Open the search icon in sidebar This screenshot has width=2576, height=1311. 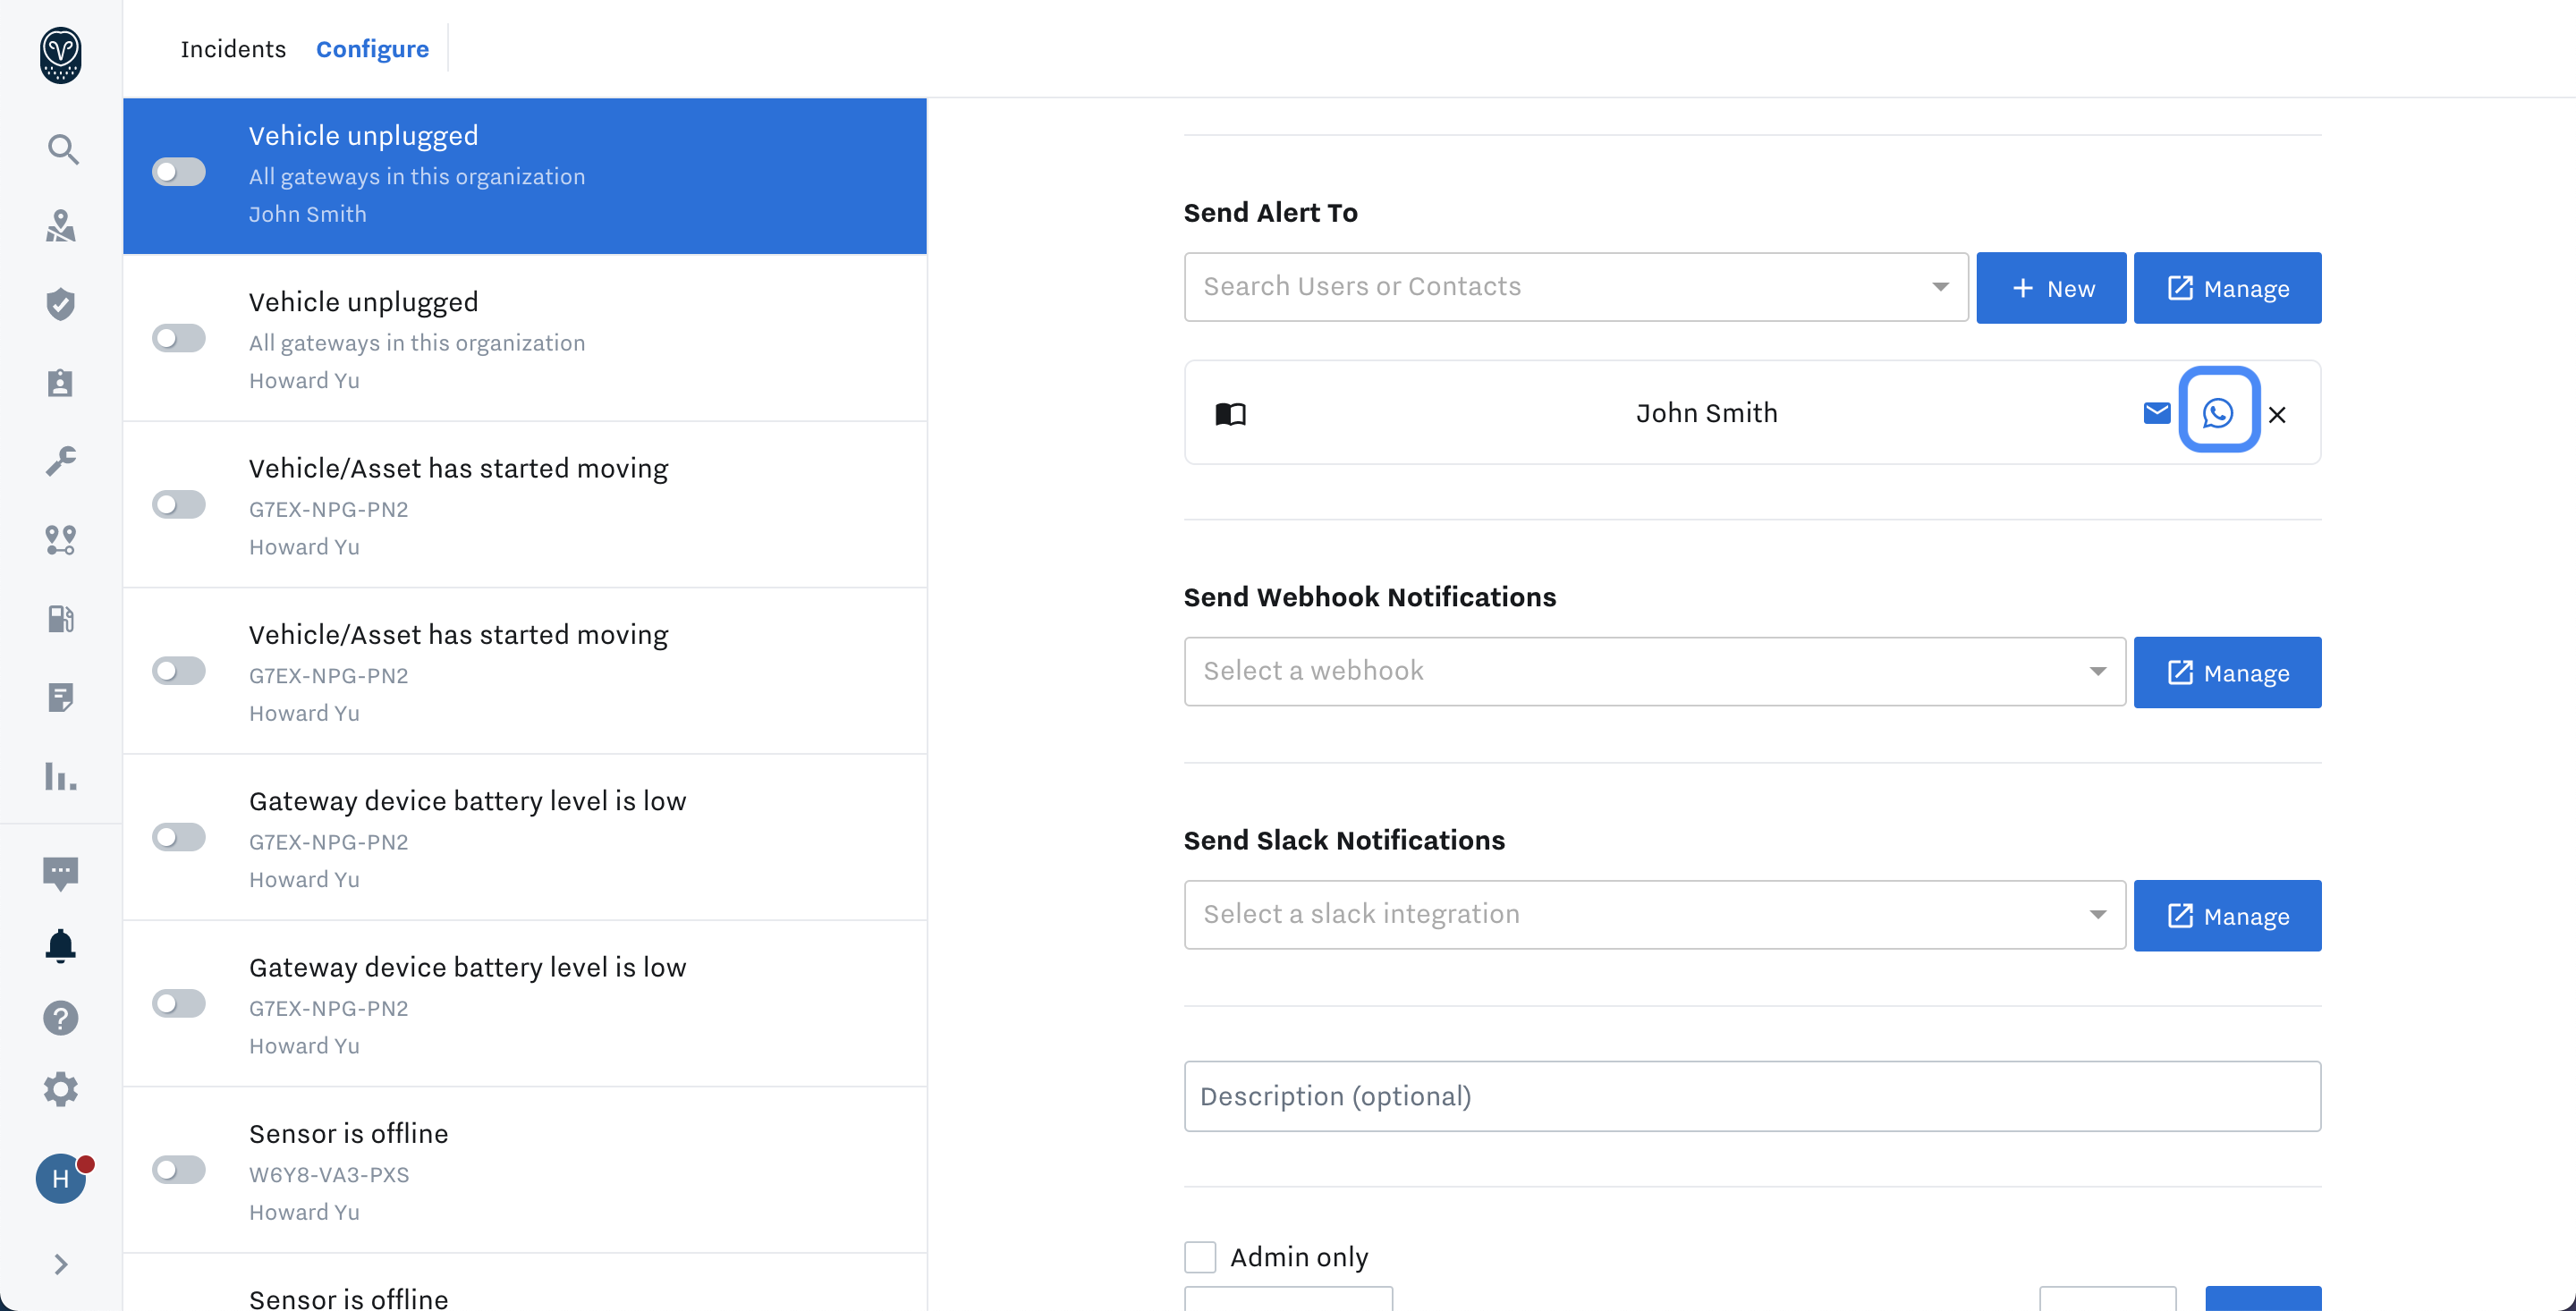62,150
